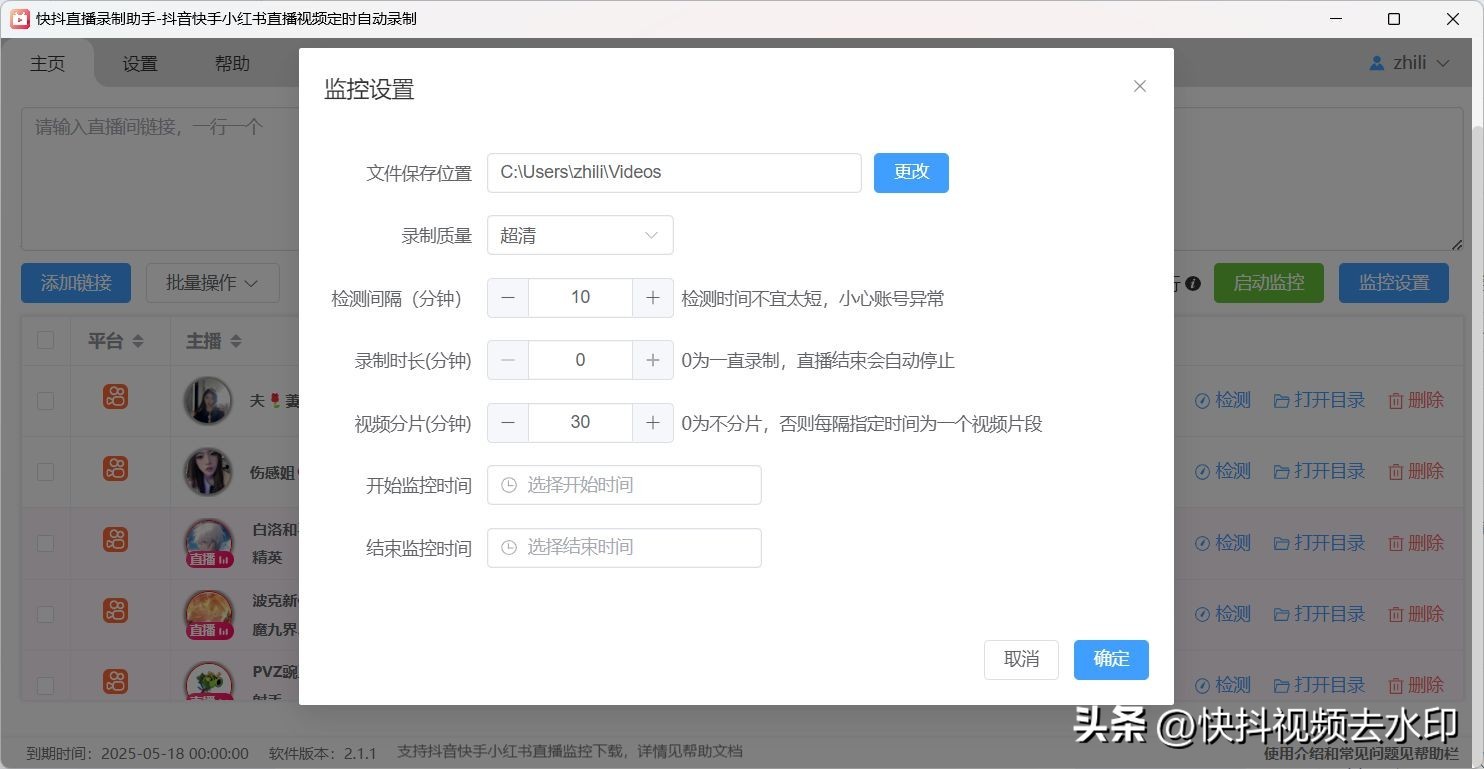Screen dimensions: 1484x769
Task: Click the 文件保存位置 path input field
Action: pos(674,172)
